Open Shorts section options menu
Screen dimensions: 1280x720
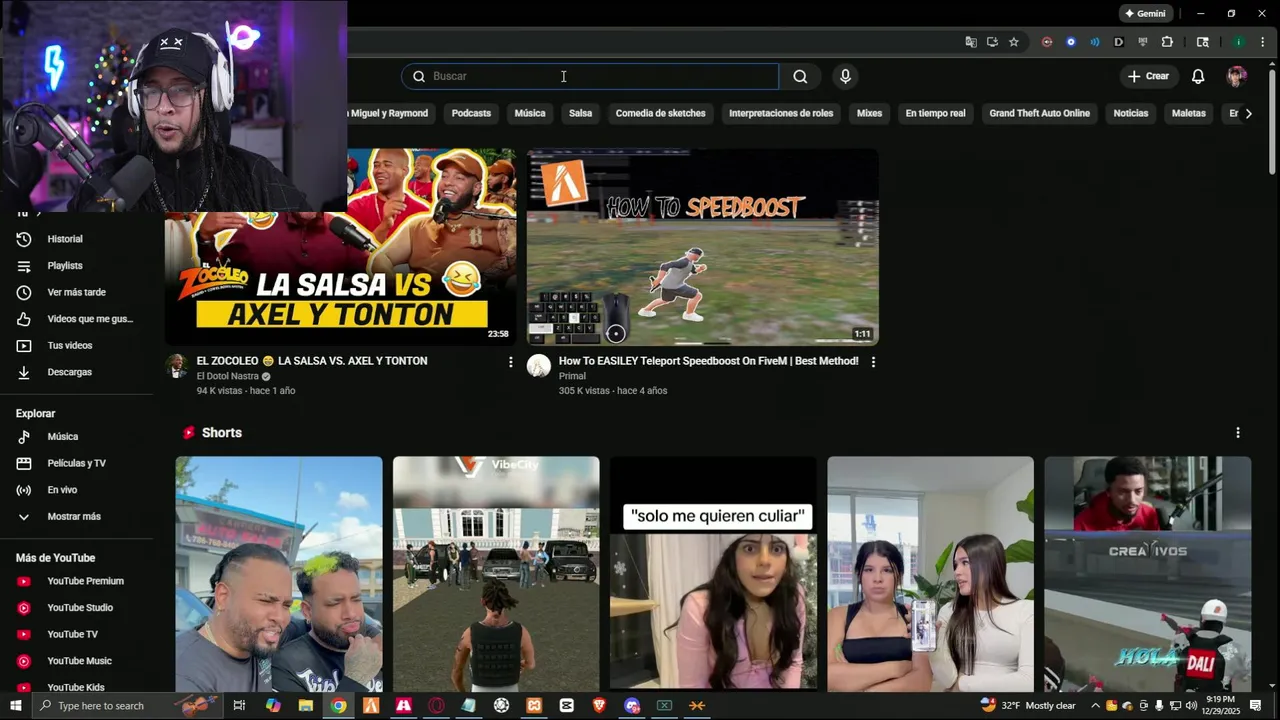click(x=1238, y=433)
